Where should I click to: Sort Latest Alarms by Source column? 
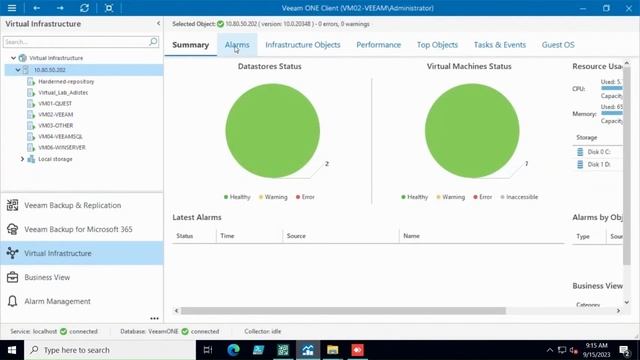(296, 236)
